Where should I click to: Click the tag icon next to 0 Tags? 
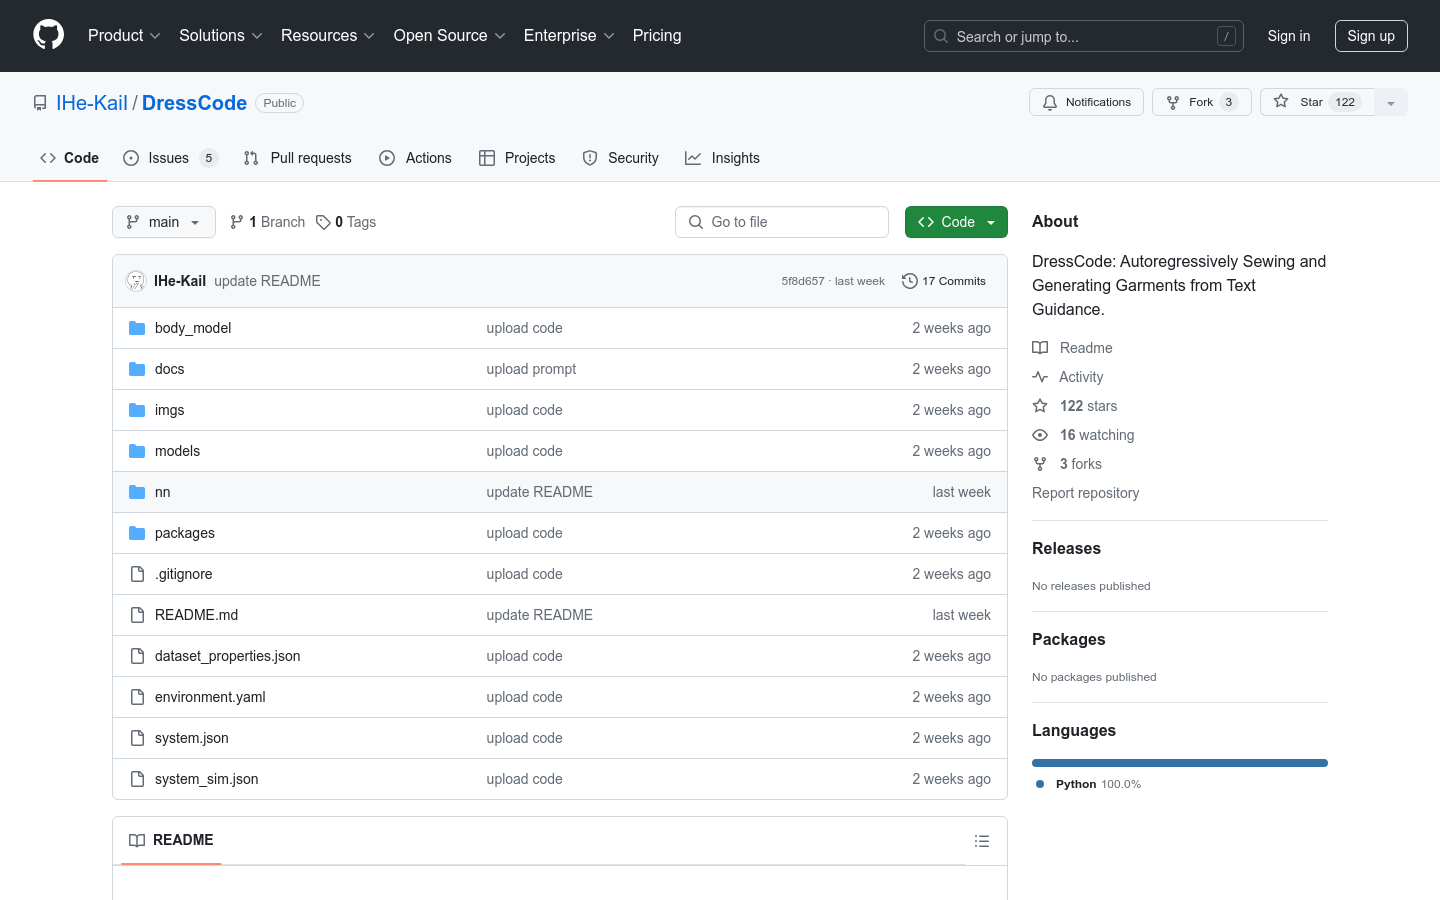323,222
